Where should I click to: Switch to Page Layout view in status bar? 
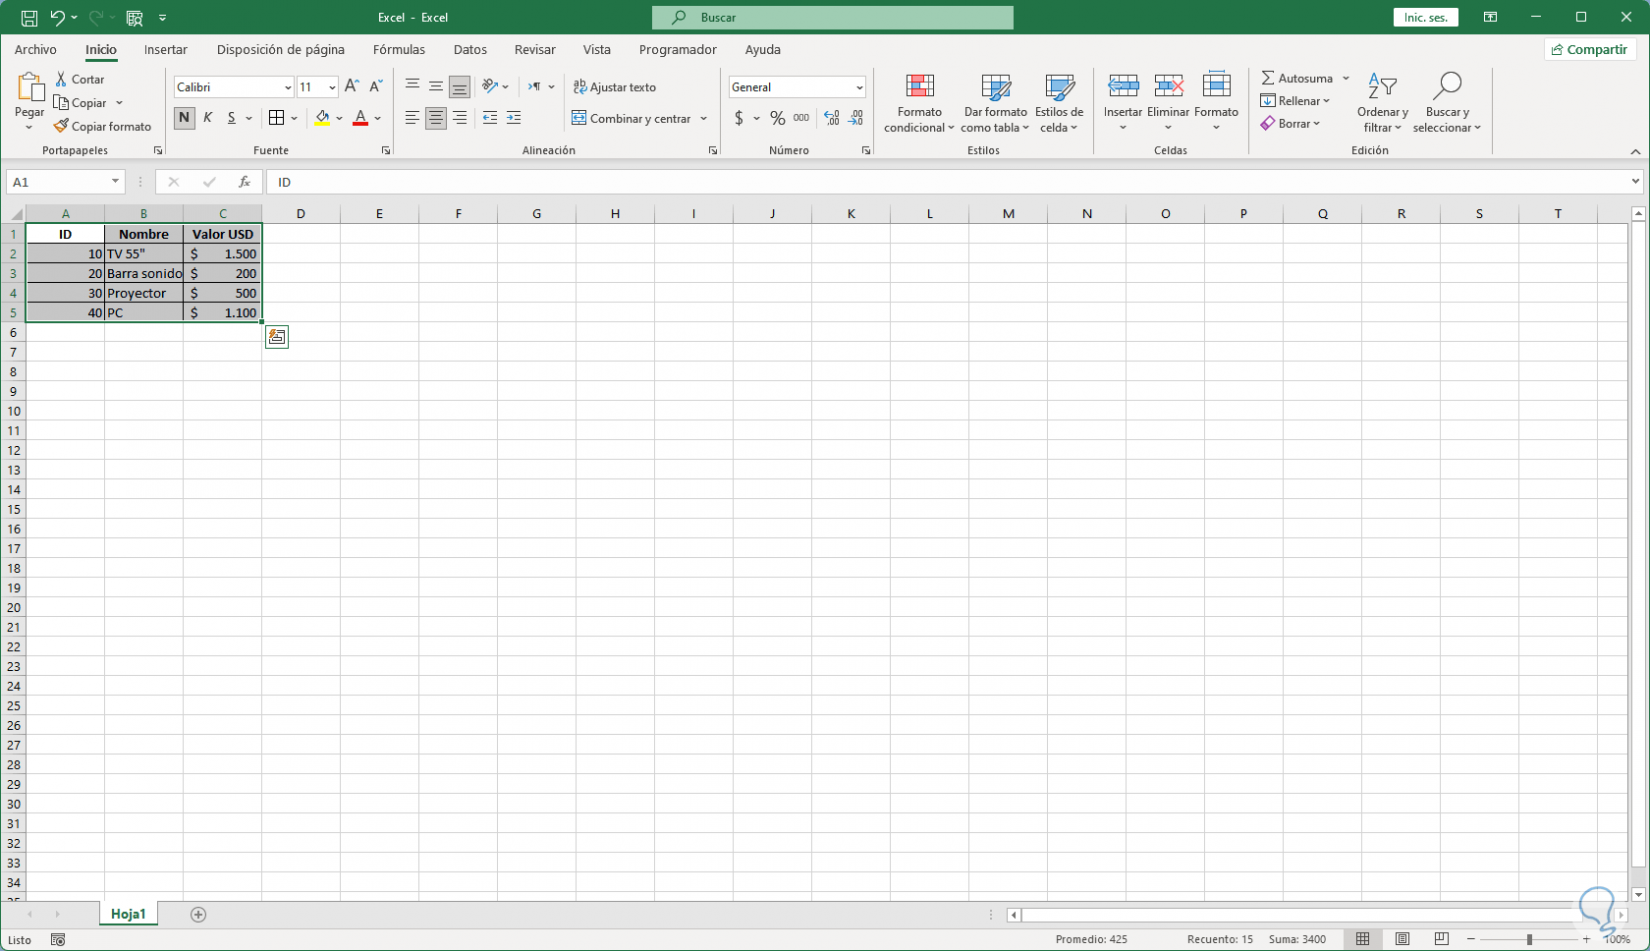1403,939
